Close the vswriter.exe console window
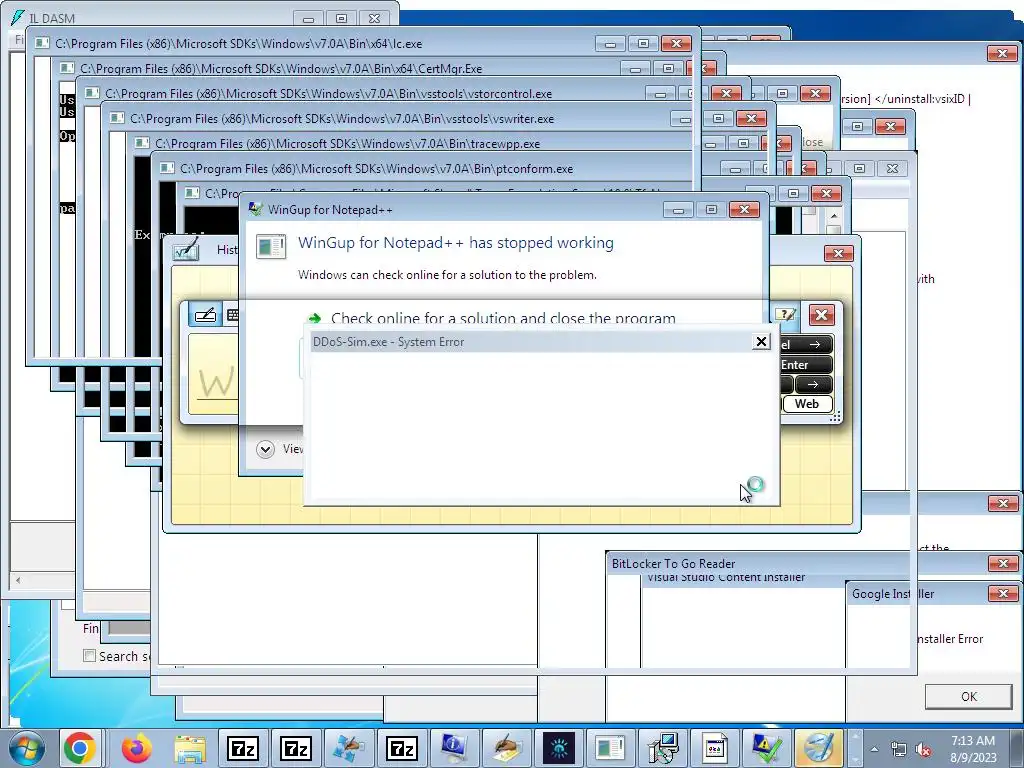The width and height of the screenshot is (1024, 768). [751, 118]
